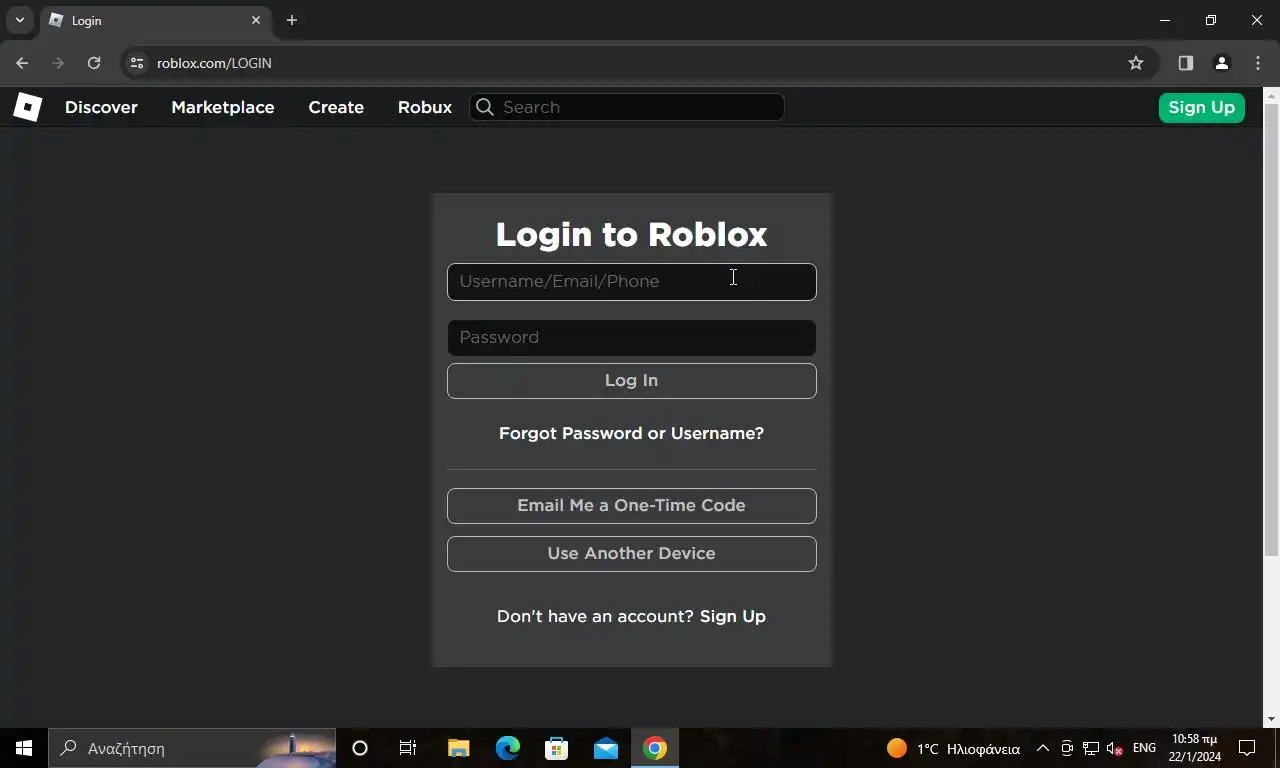Open the network icon in system tray
The height and width of the screenshot is (768, 1280).
[1091, 748]
